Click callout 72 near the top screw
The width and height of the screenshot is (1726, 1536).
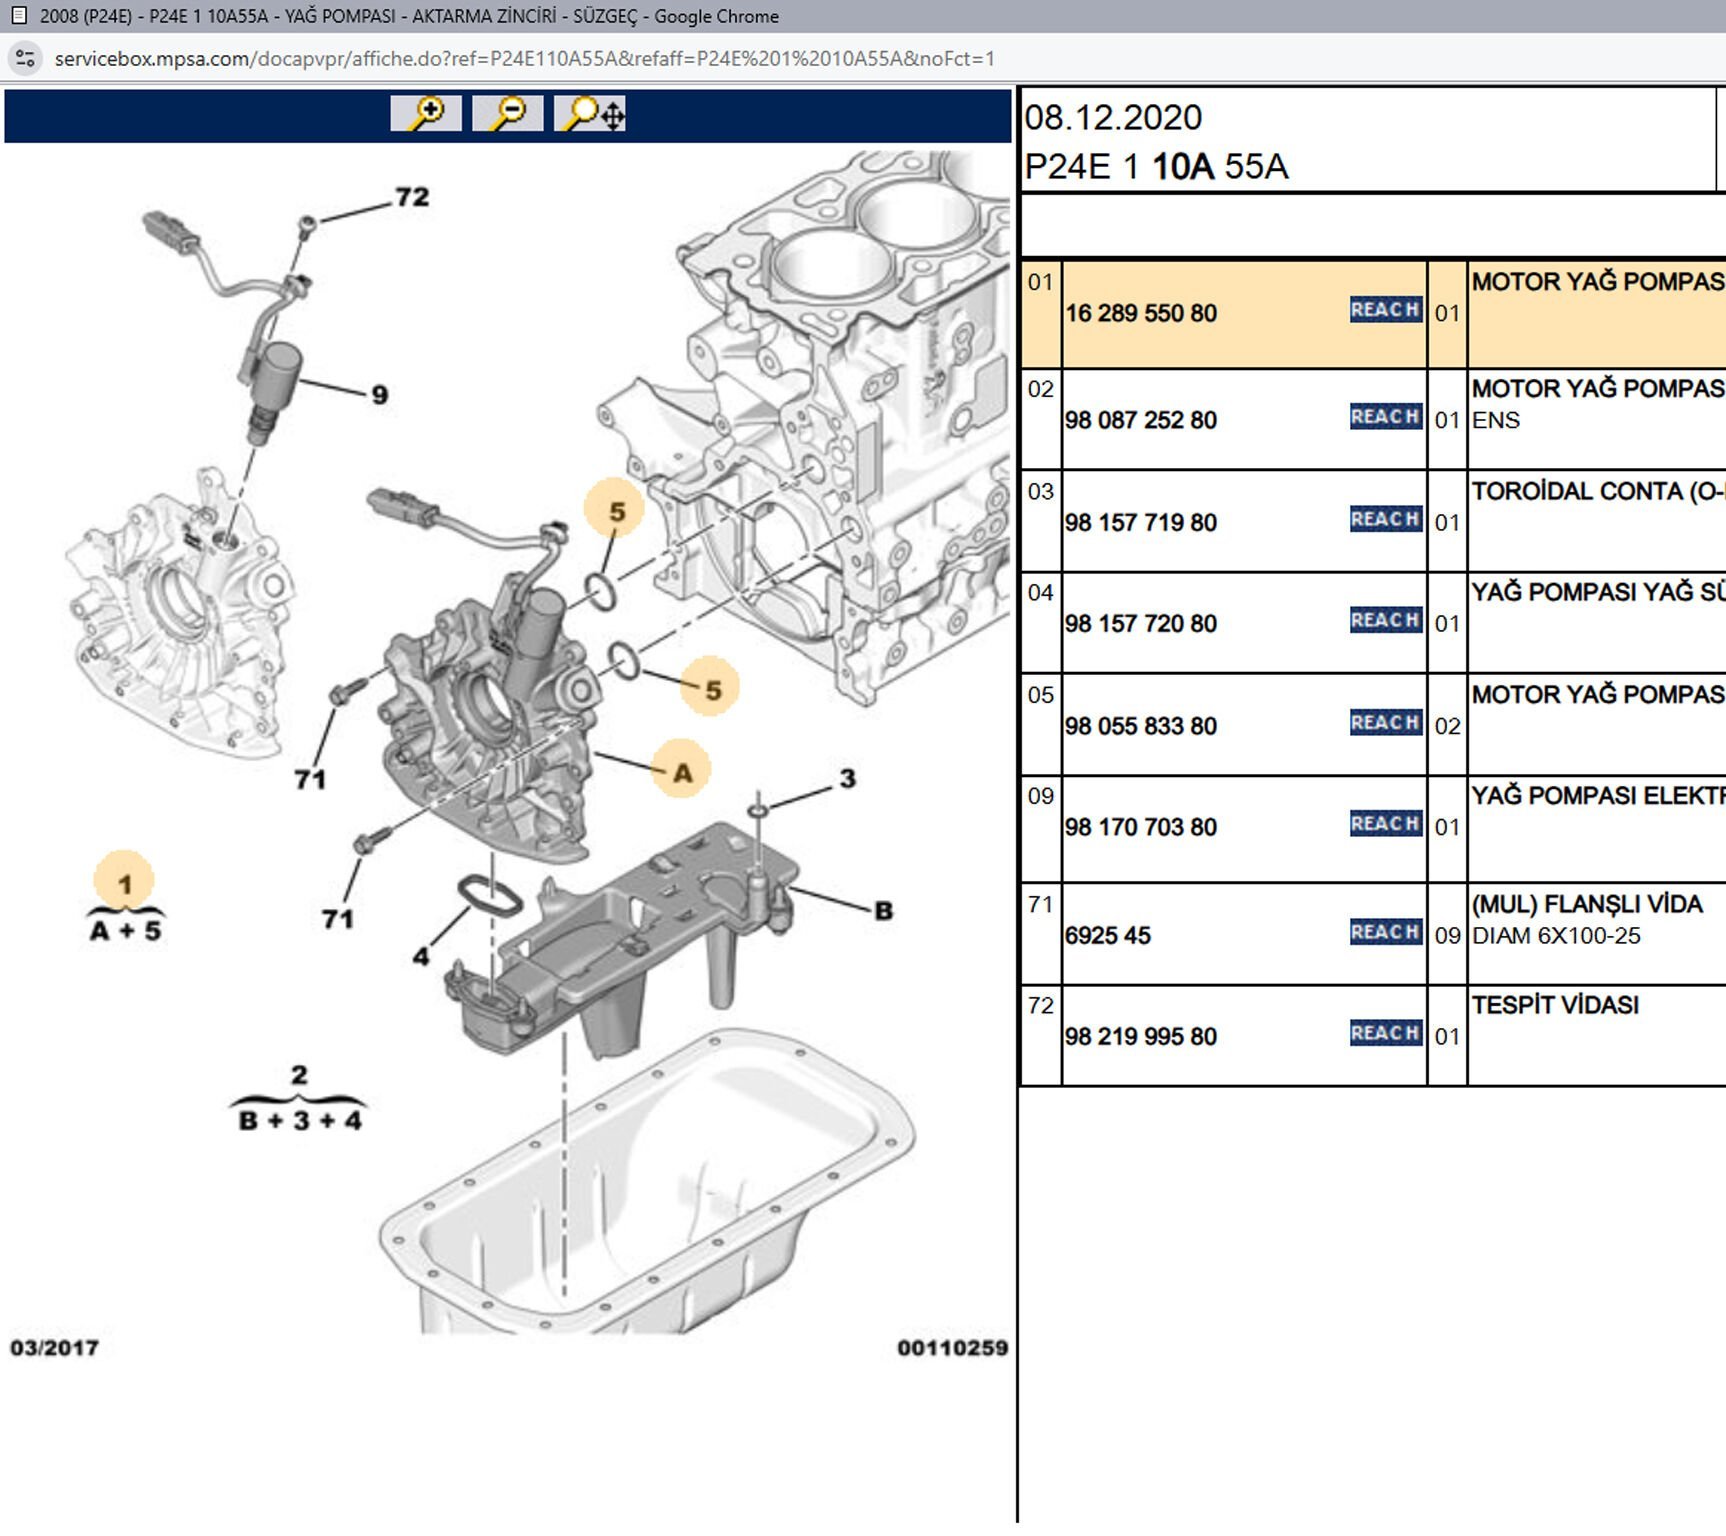[412, 197]
